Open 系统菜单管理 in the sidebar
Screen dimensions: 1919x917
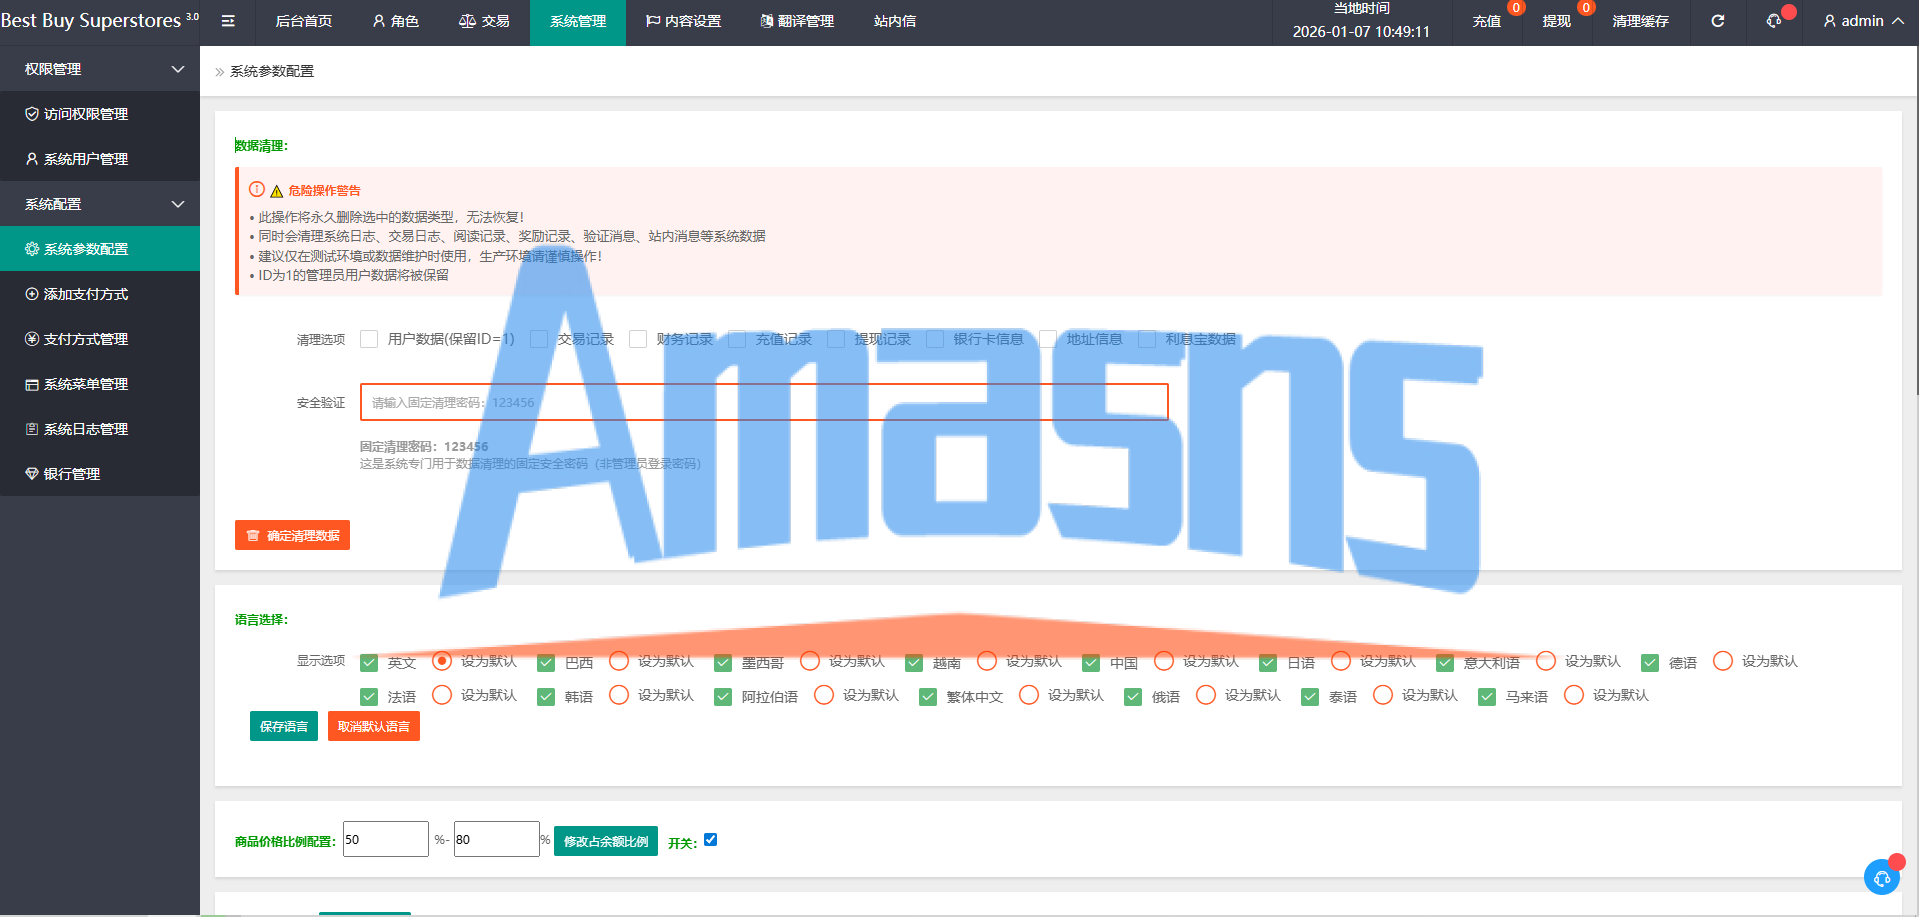(x=100, y=384)
